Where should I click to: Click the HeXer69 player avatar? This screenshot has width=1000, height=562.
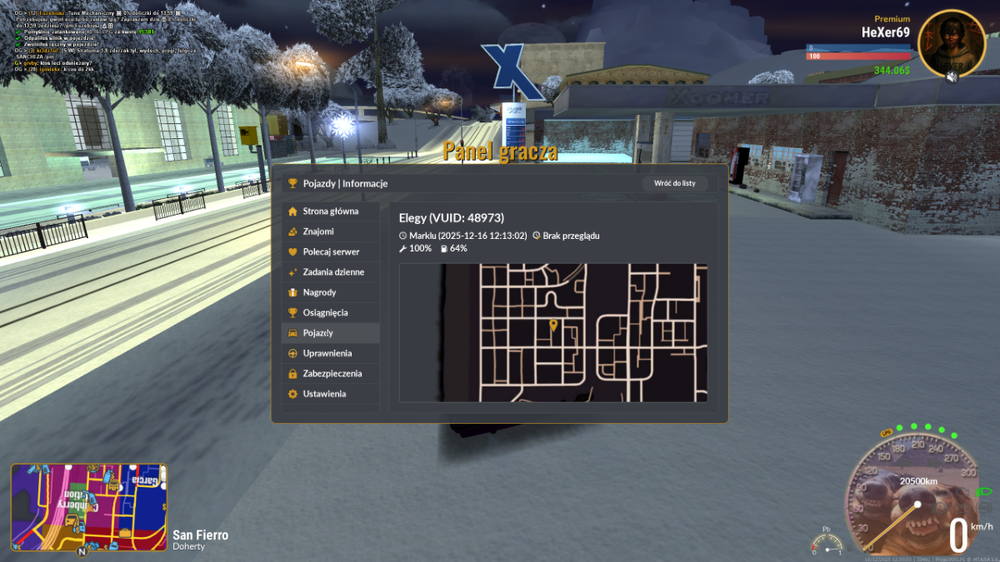click(x=952, y=42)
